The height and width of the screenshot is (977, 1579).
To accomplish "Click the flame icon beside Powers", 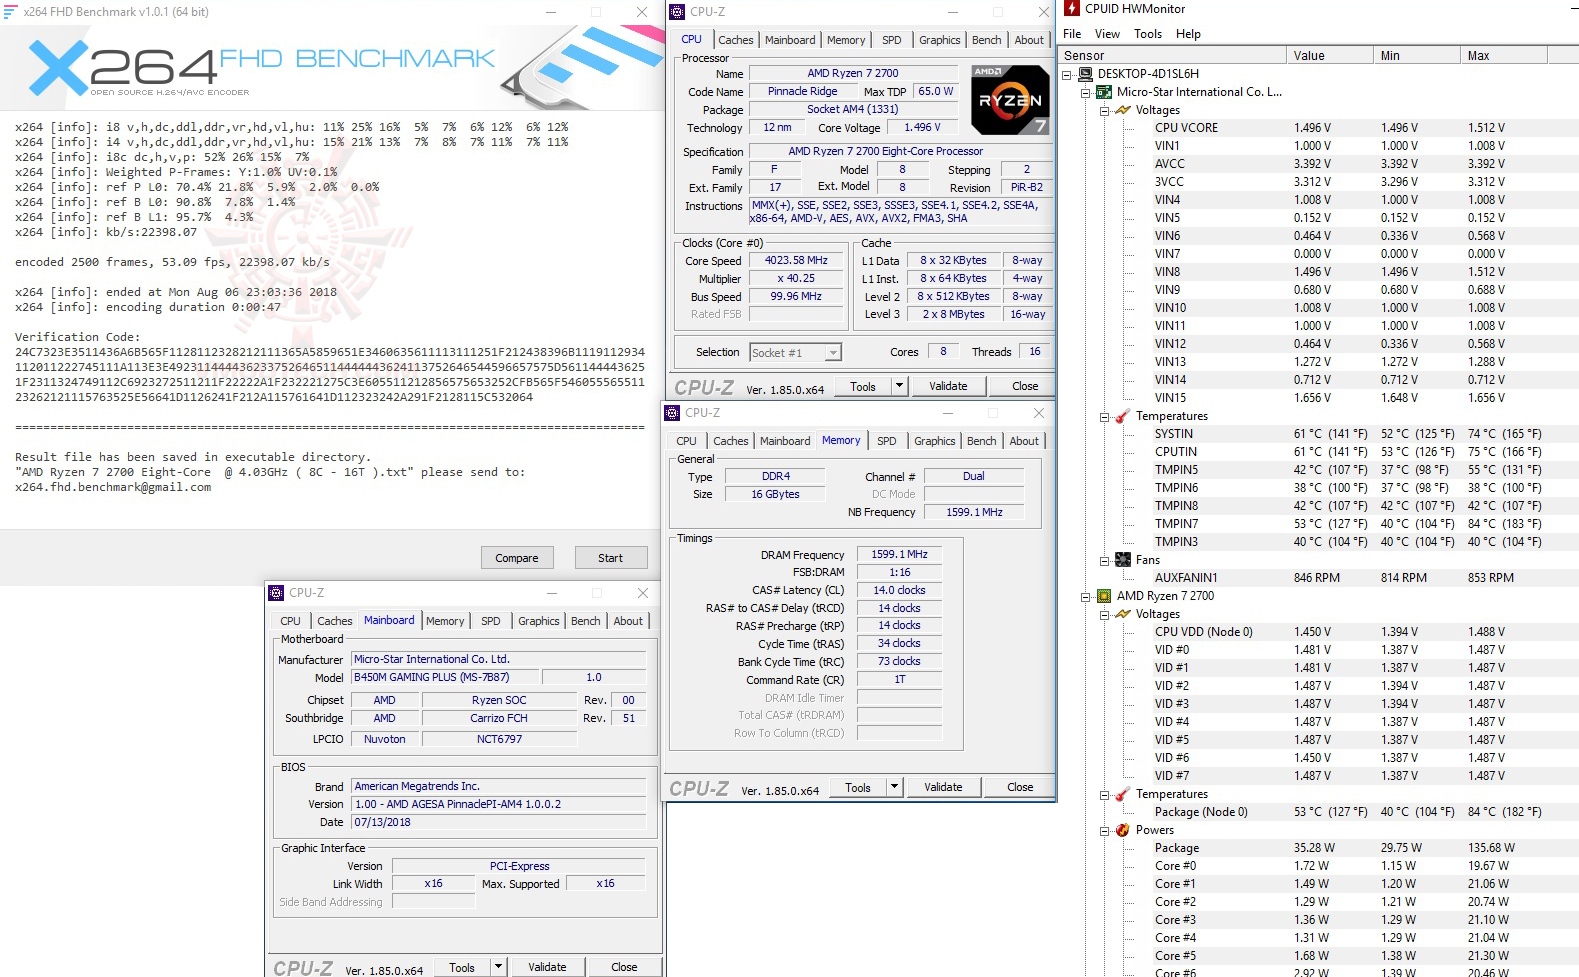I will coord(1123,830).
